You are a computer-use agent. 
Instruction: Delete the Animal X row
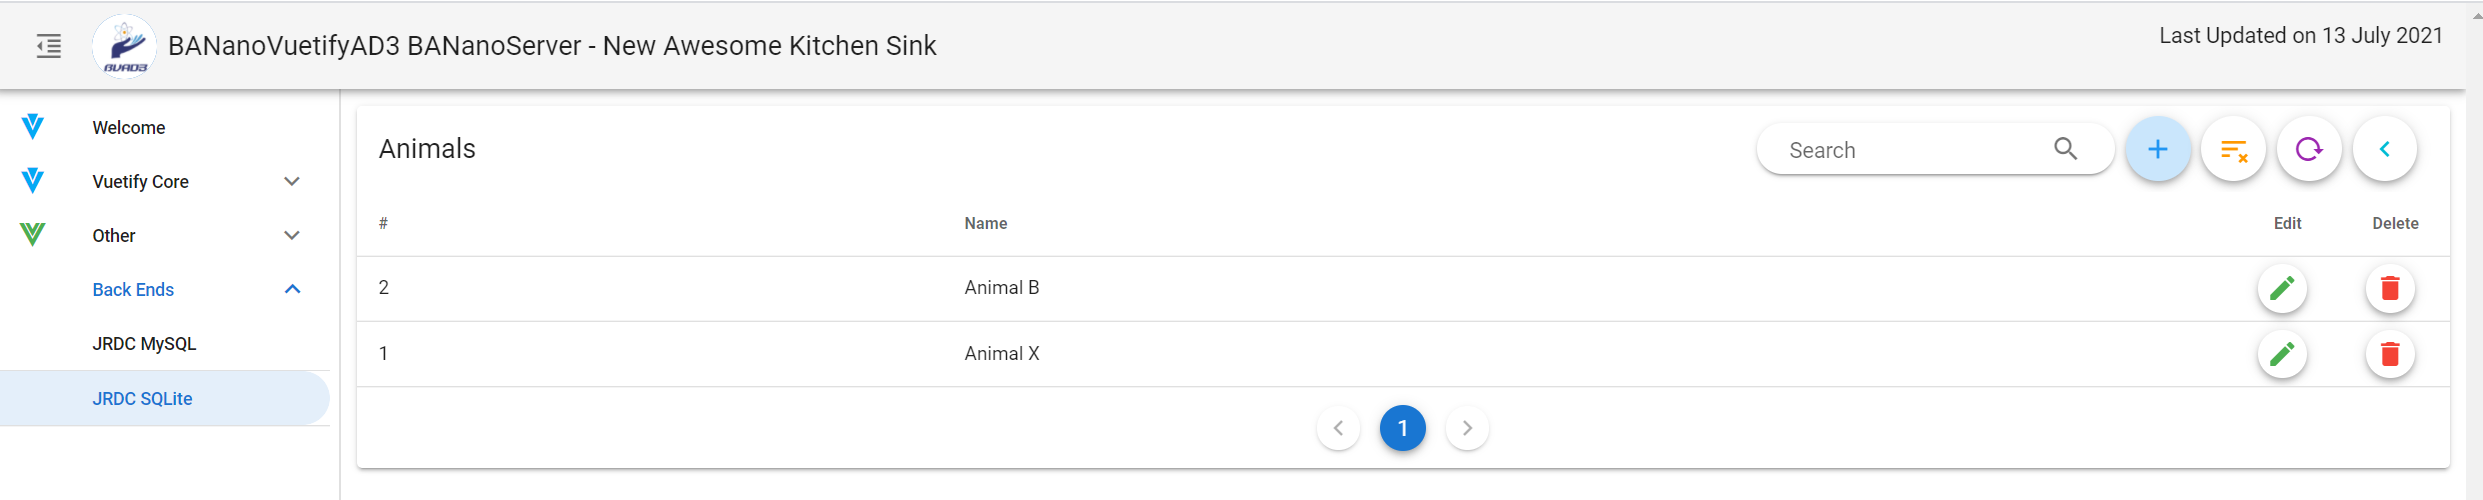click(2390, 354)
